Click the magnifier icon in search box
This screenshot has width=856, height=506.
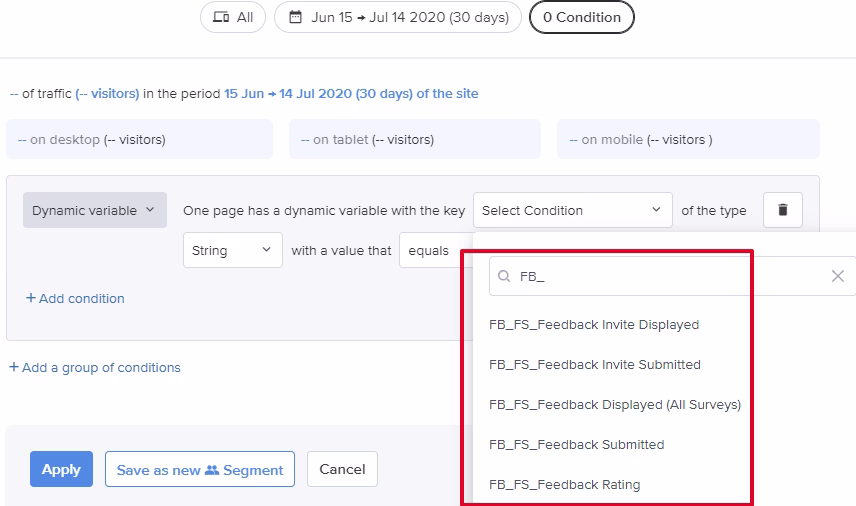[x=504, y=276]
